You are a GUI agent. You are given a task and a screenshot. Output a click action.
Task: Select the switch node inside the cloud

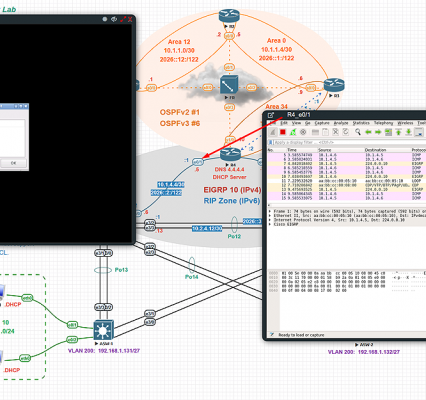[x=229, y=85]
